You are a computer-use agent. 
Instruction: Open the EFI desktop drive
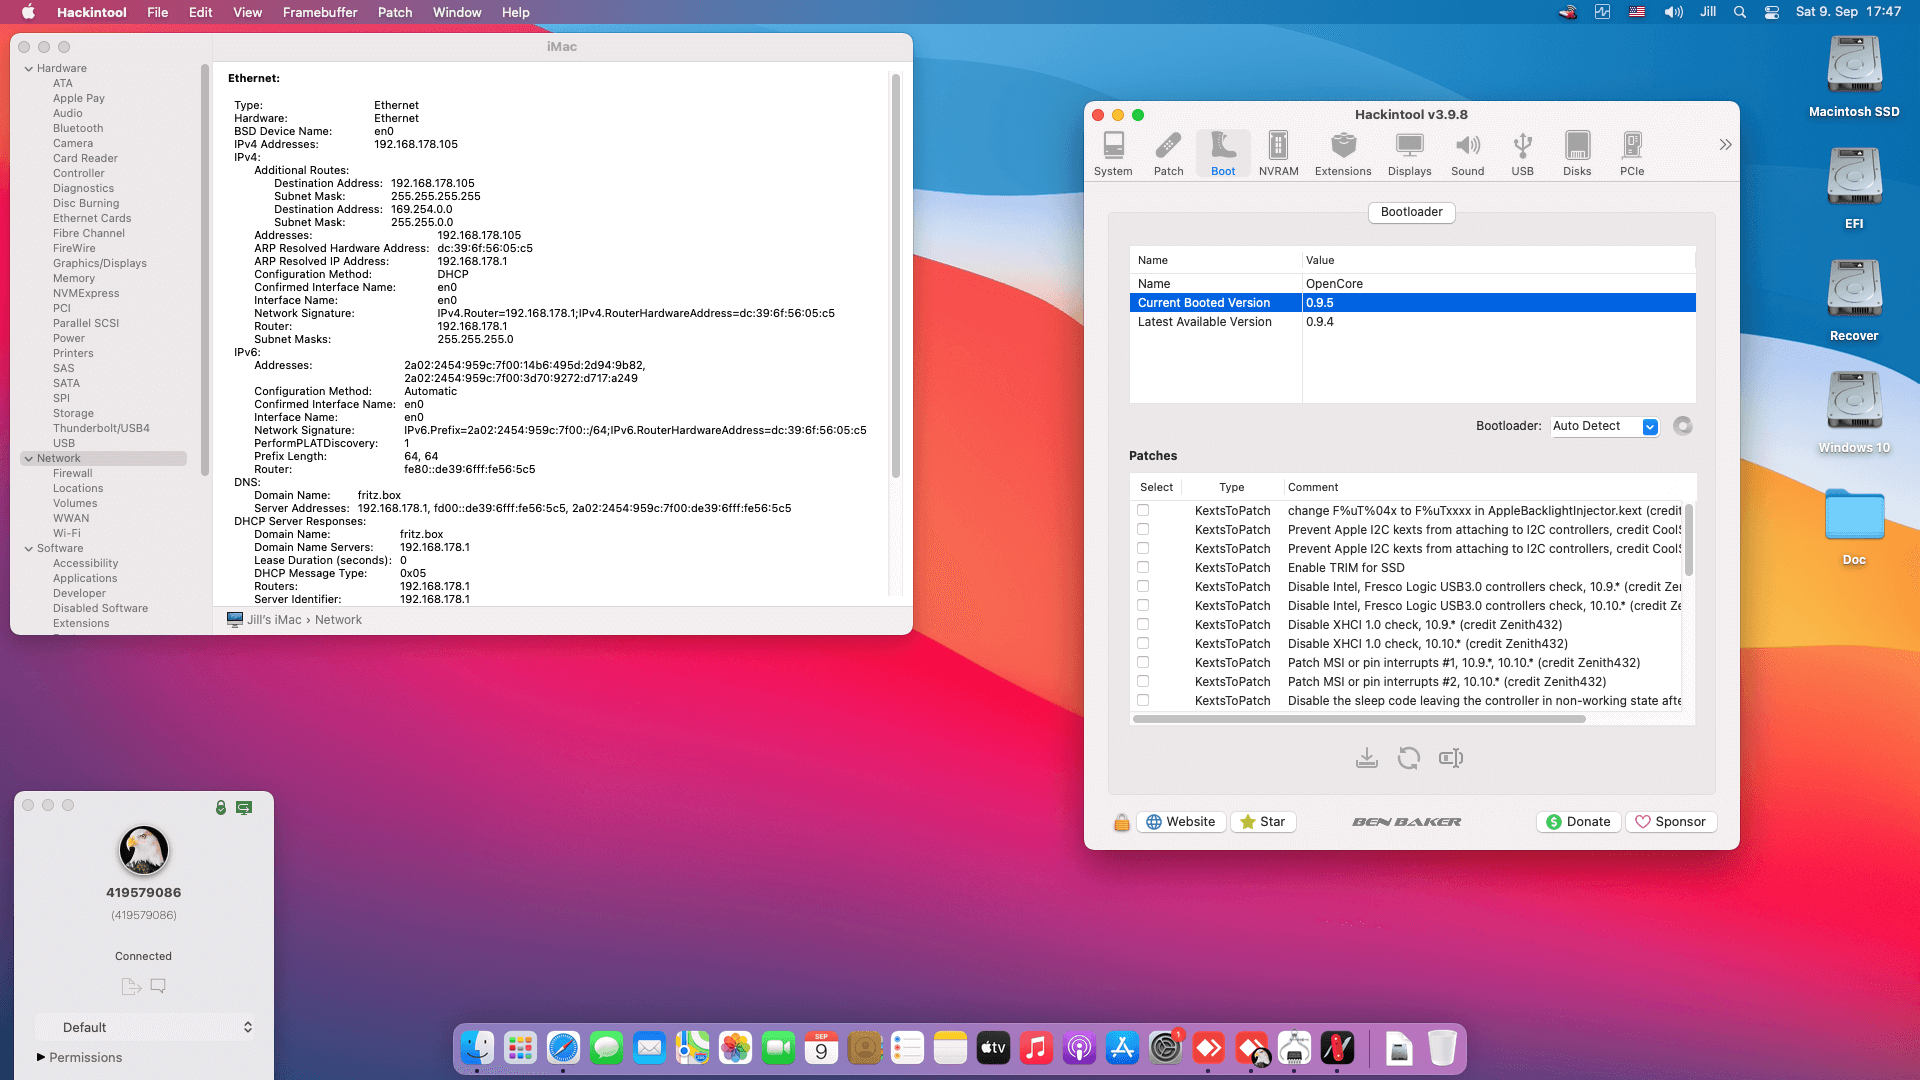coord(1854,189)
